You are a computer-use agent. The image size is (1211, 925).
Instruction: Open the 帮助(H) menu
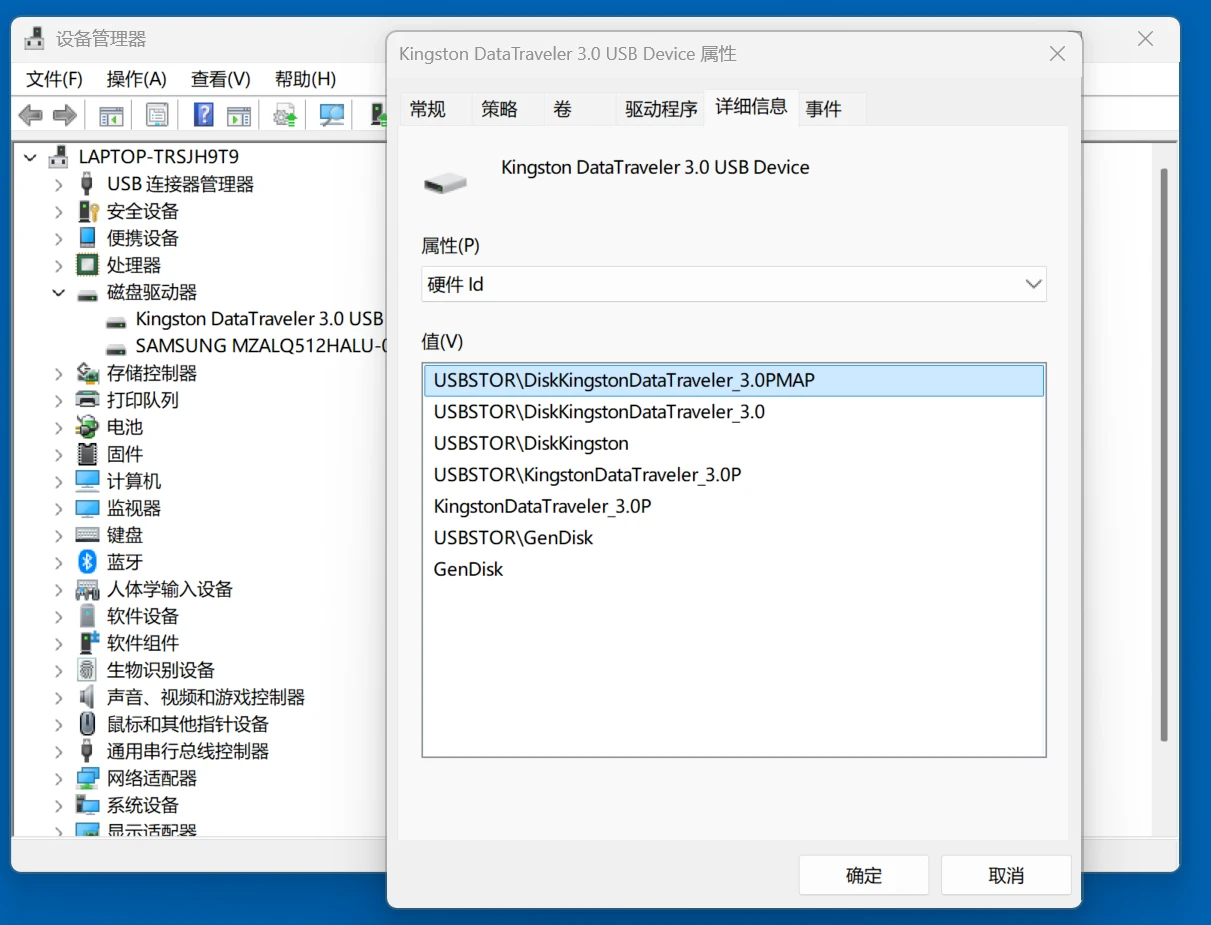pos(305,79)
